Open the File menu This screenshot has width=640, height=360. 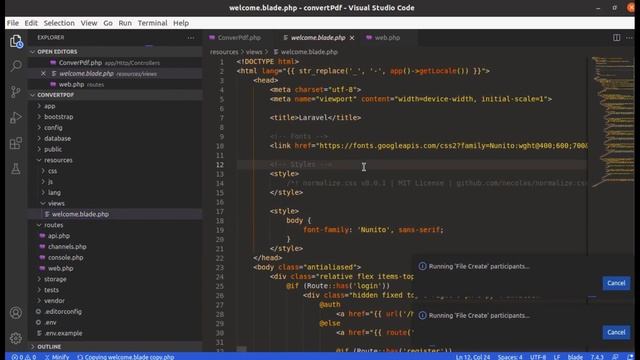click(13, 23)
